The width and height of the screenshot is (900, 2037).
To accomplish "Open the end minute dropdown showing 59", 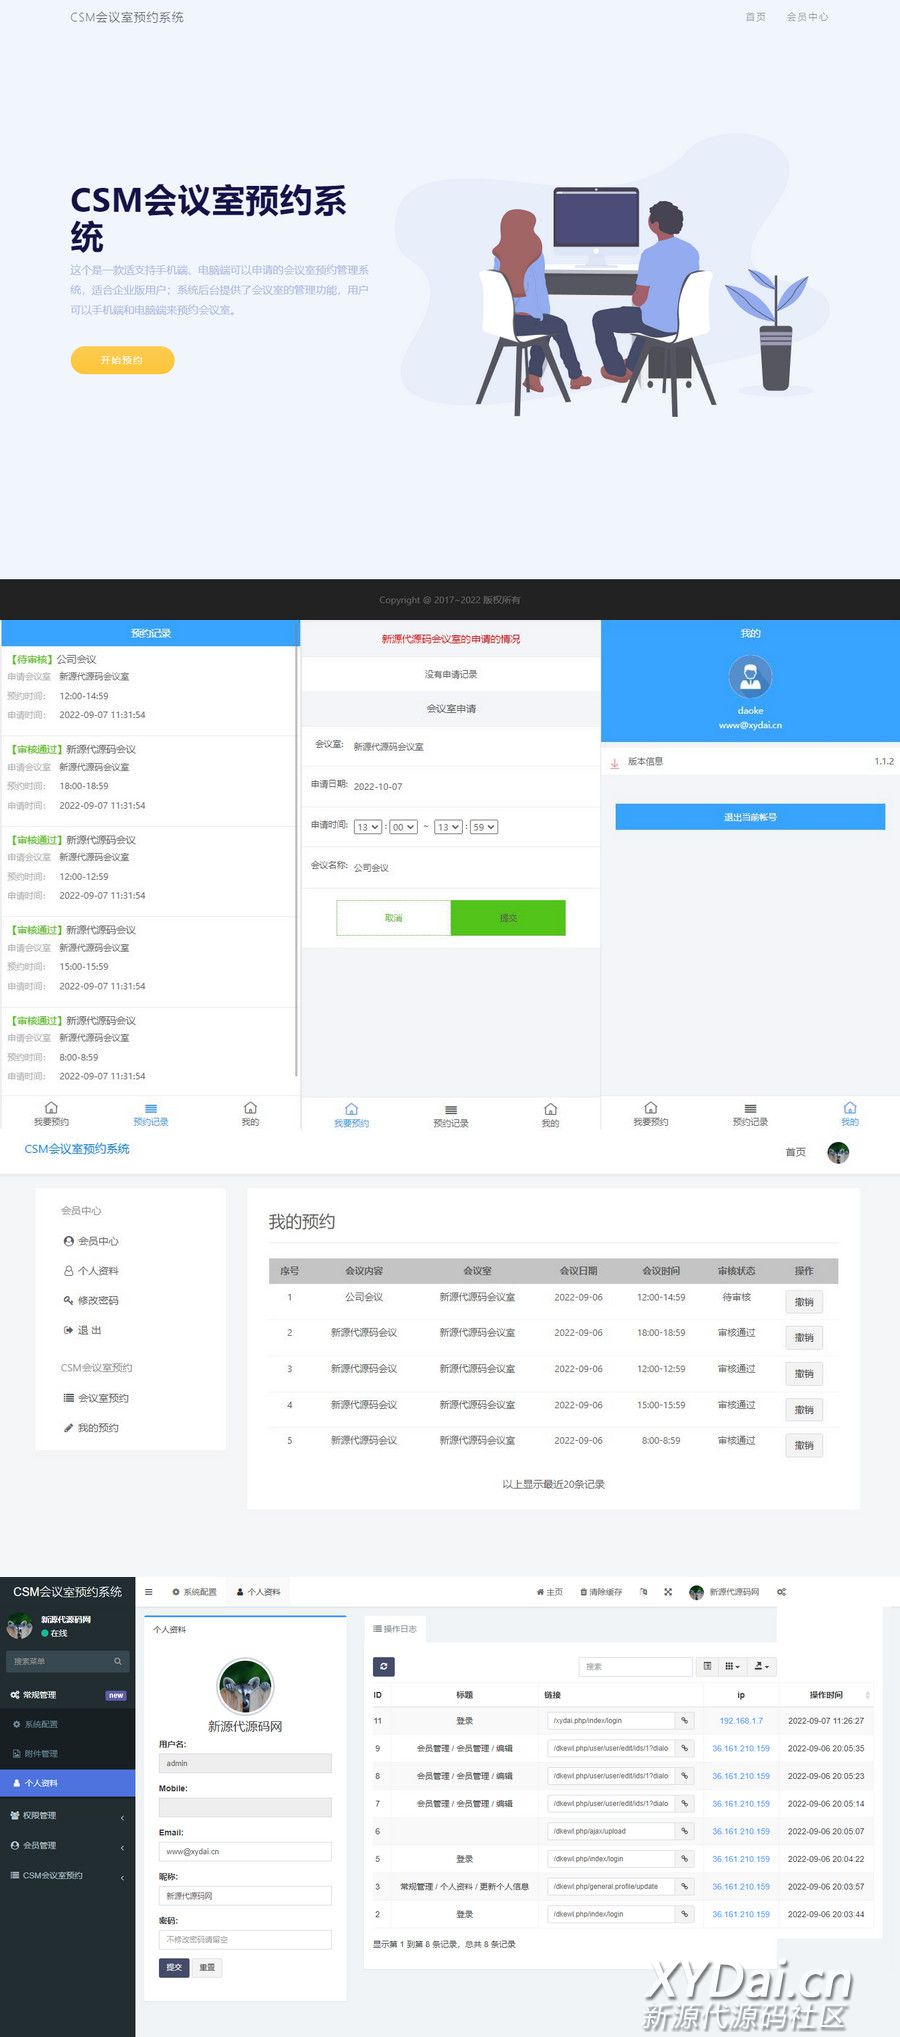I will pos(484,827).
